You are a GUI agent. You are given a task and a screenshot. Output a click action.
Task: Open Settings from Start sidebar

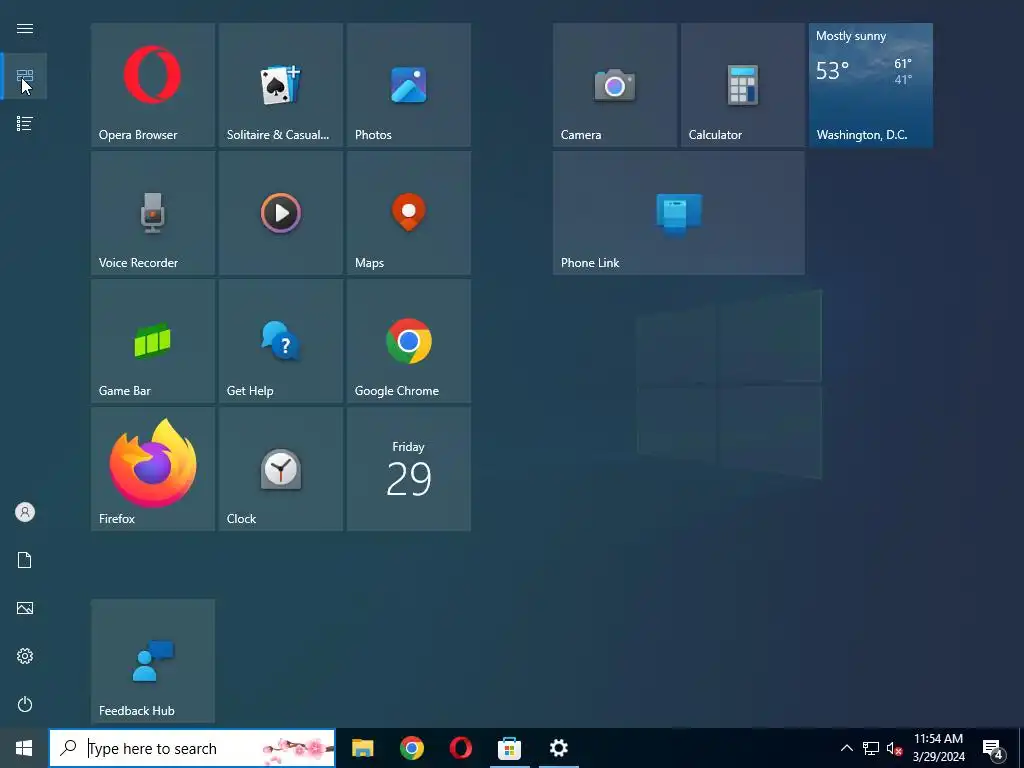(x=25, y=656)
